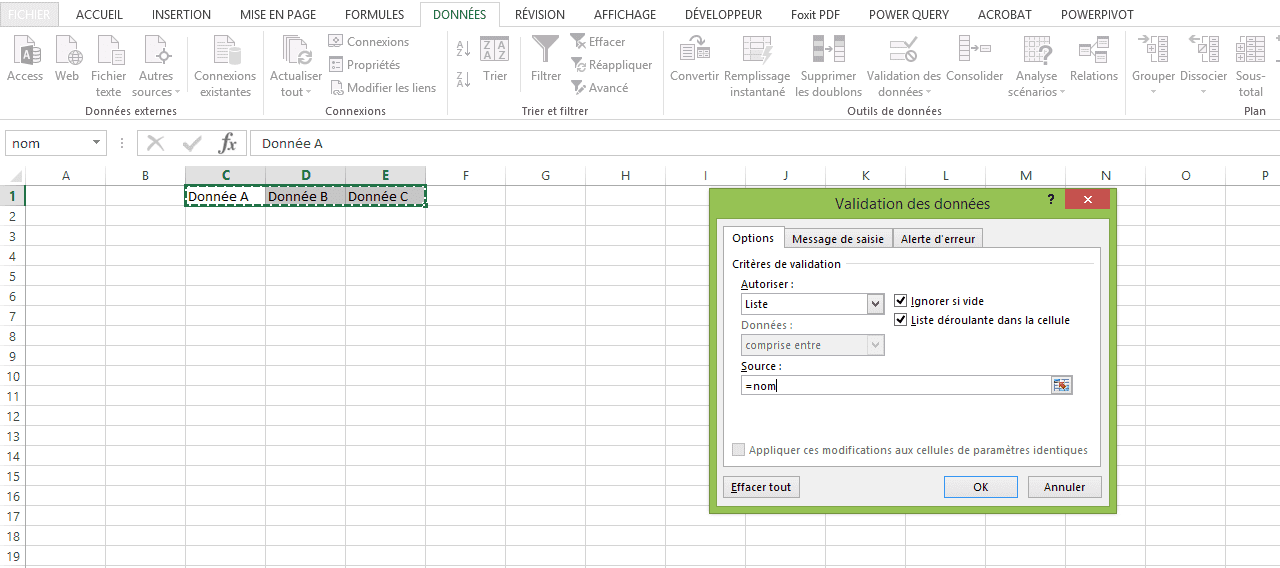
Task: Click the Annuler button
Action: point(1064,487)
